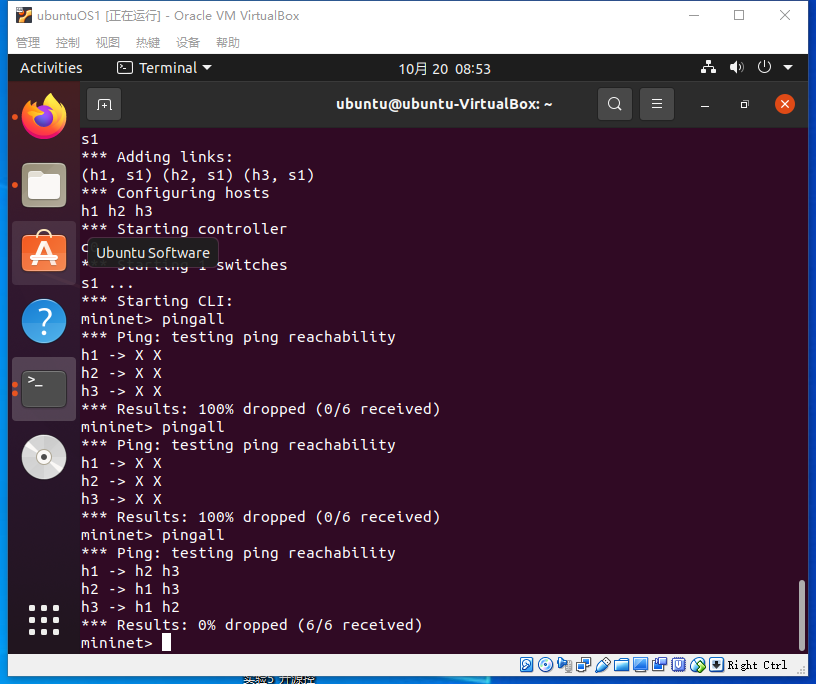Open the 管理 menu in VirtualBox
816x684 pixels.
click(x=28, y=42)
